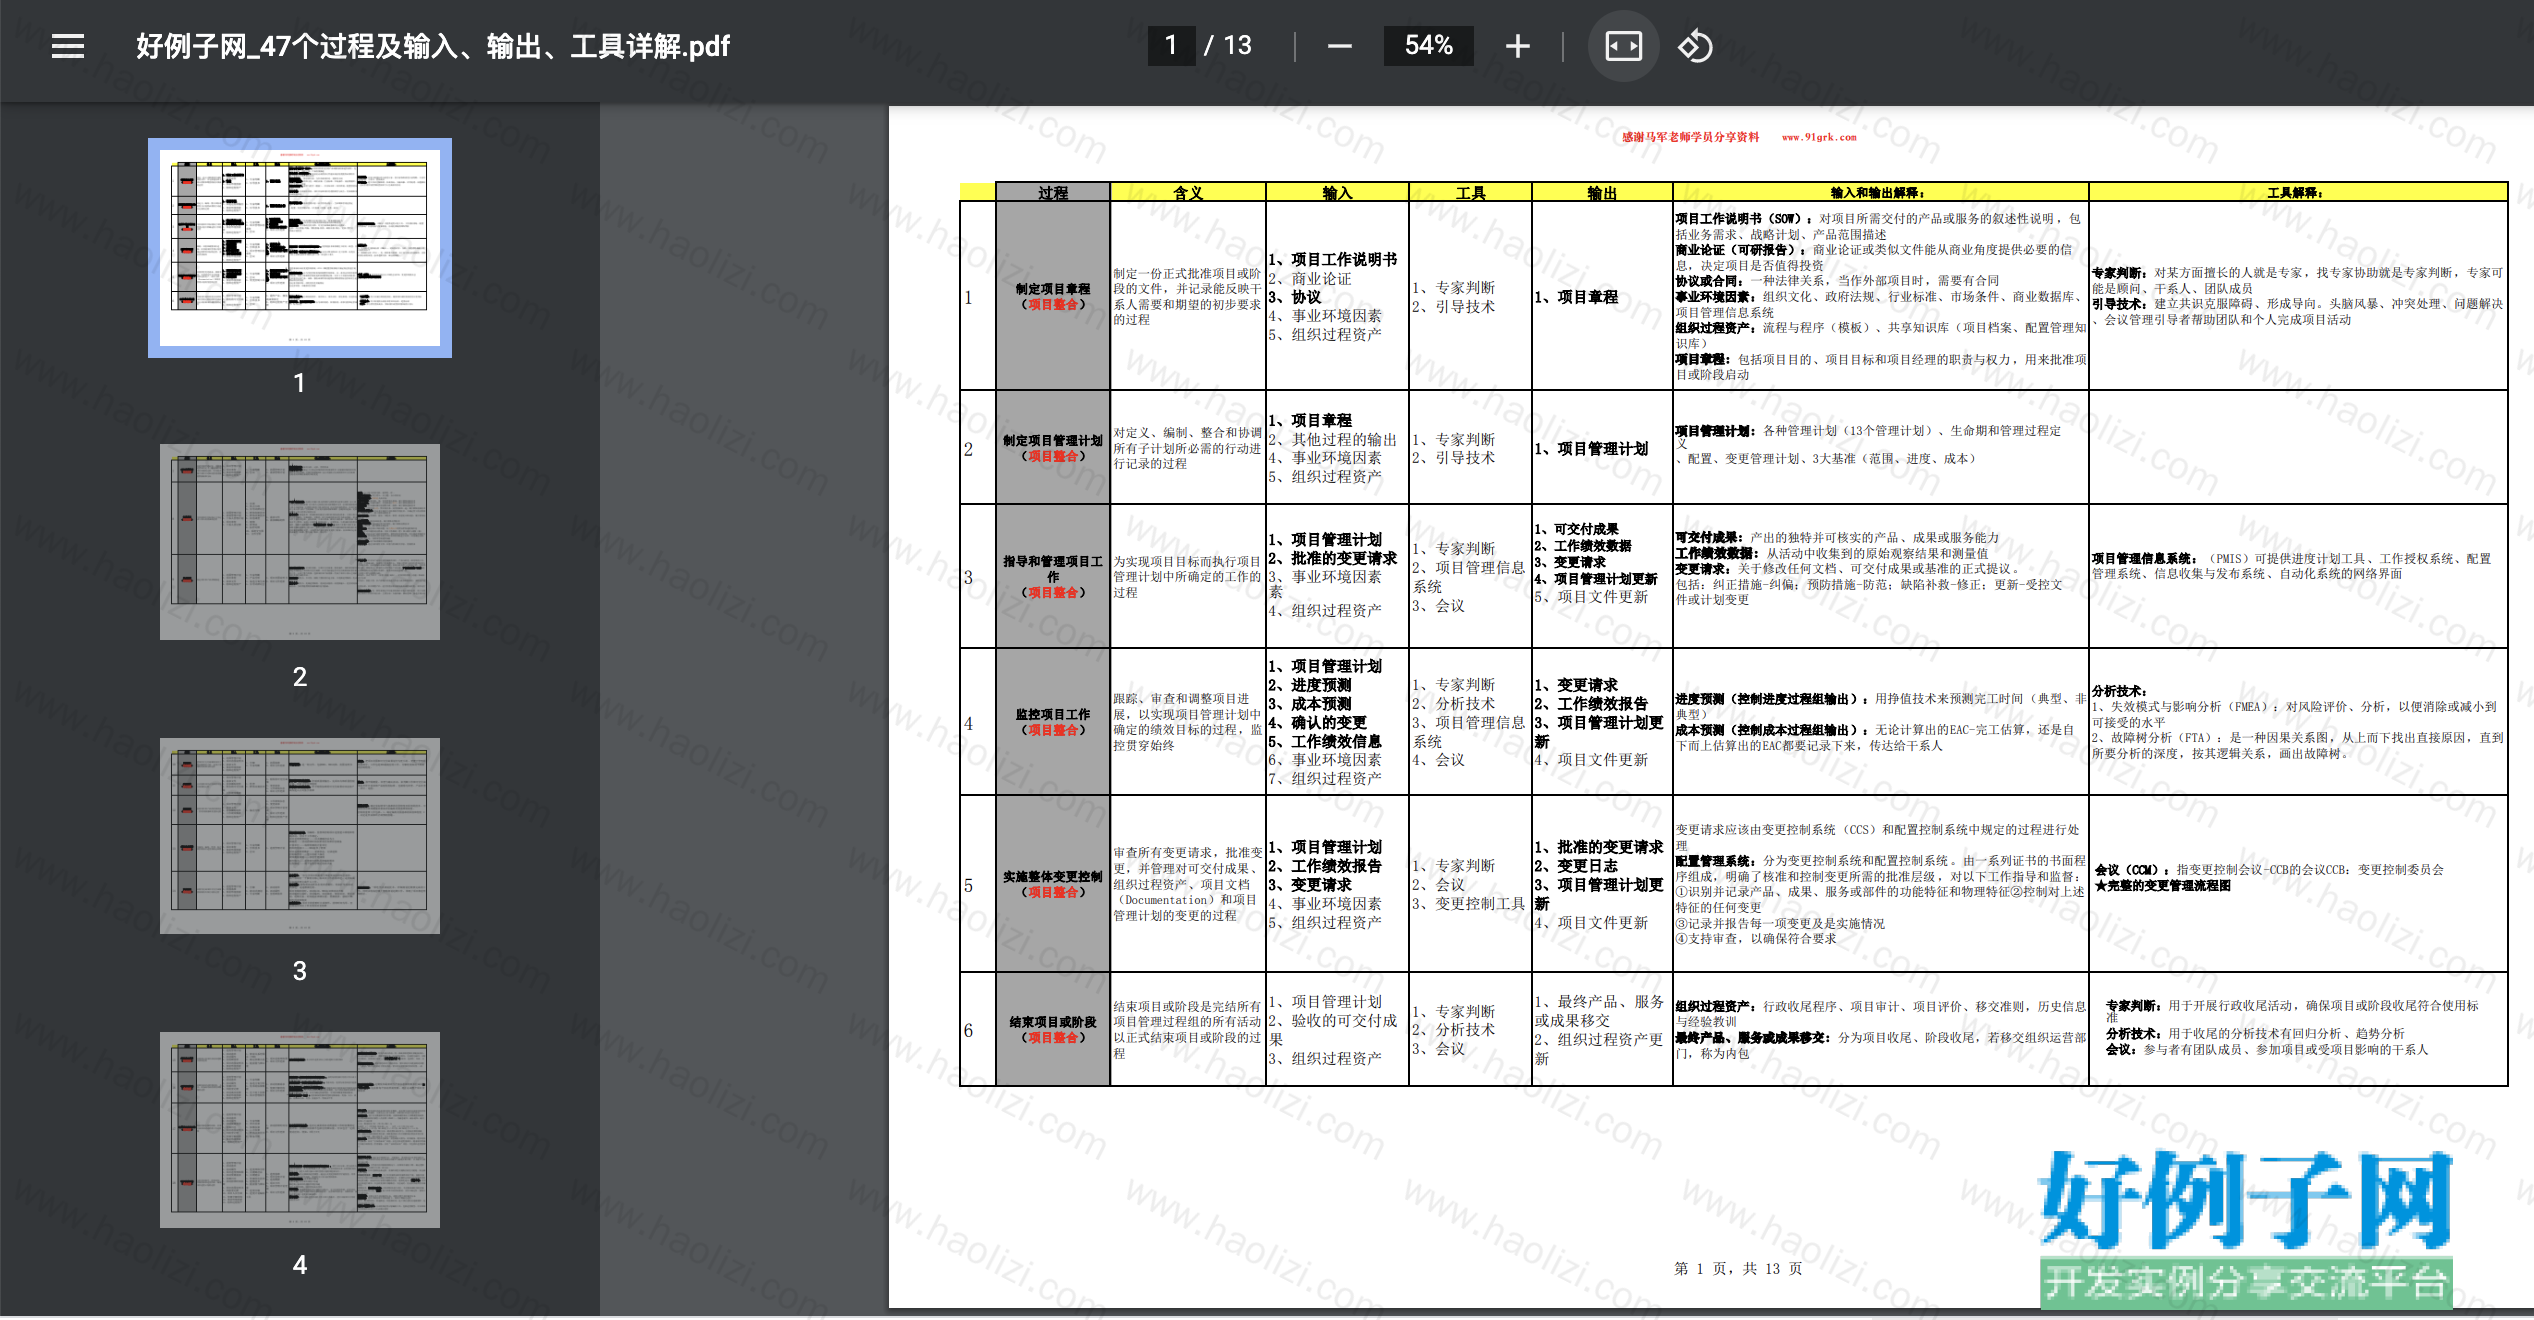The height and width of the screenshot is (1320, 2534).
Task: Edit the current page number field
Action: (x=1171, y=46)
